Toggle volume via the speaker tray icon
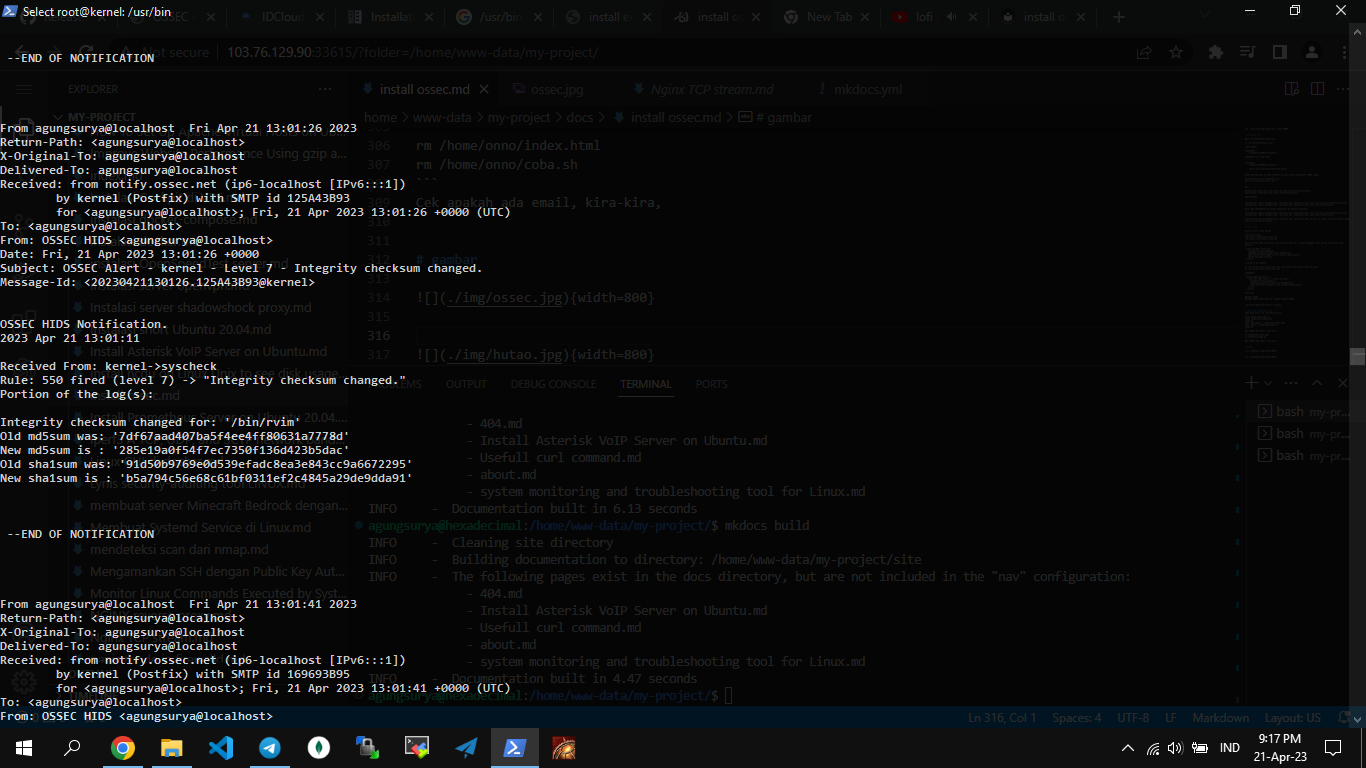1366x768 pixels. (x=1174, y=748)
